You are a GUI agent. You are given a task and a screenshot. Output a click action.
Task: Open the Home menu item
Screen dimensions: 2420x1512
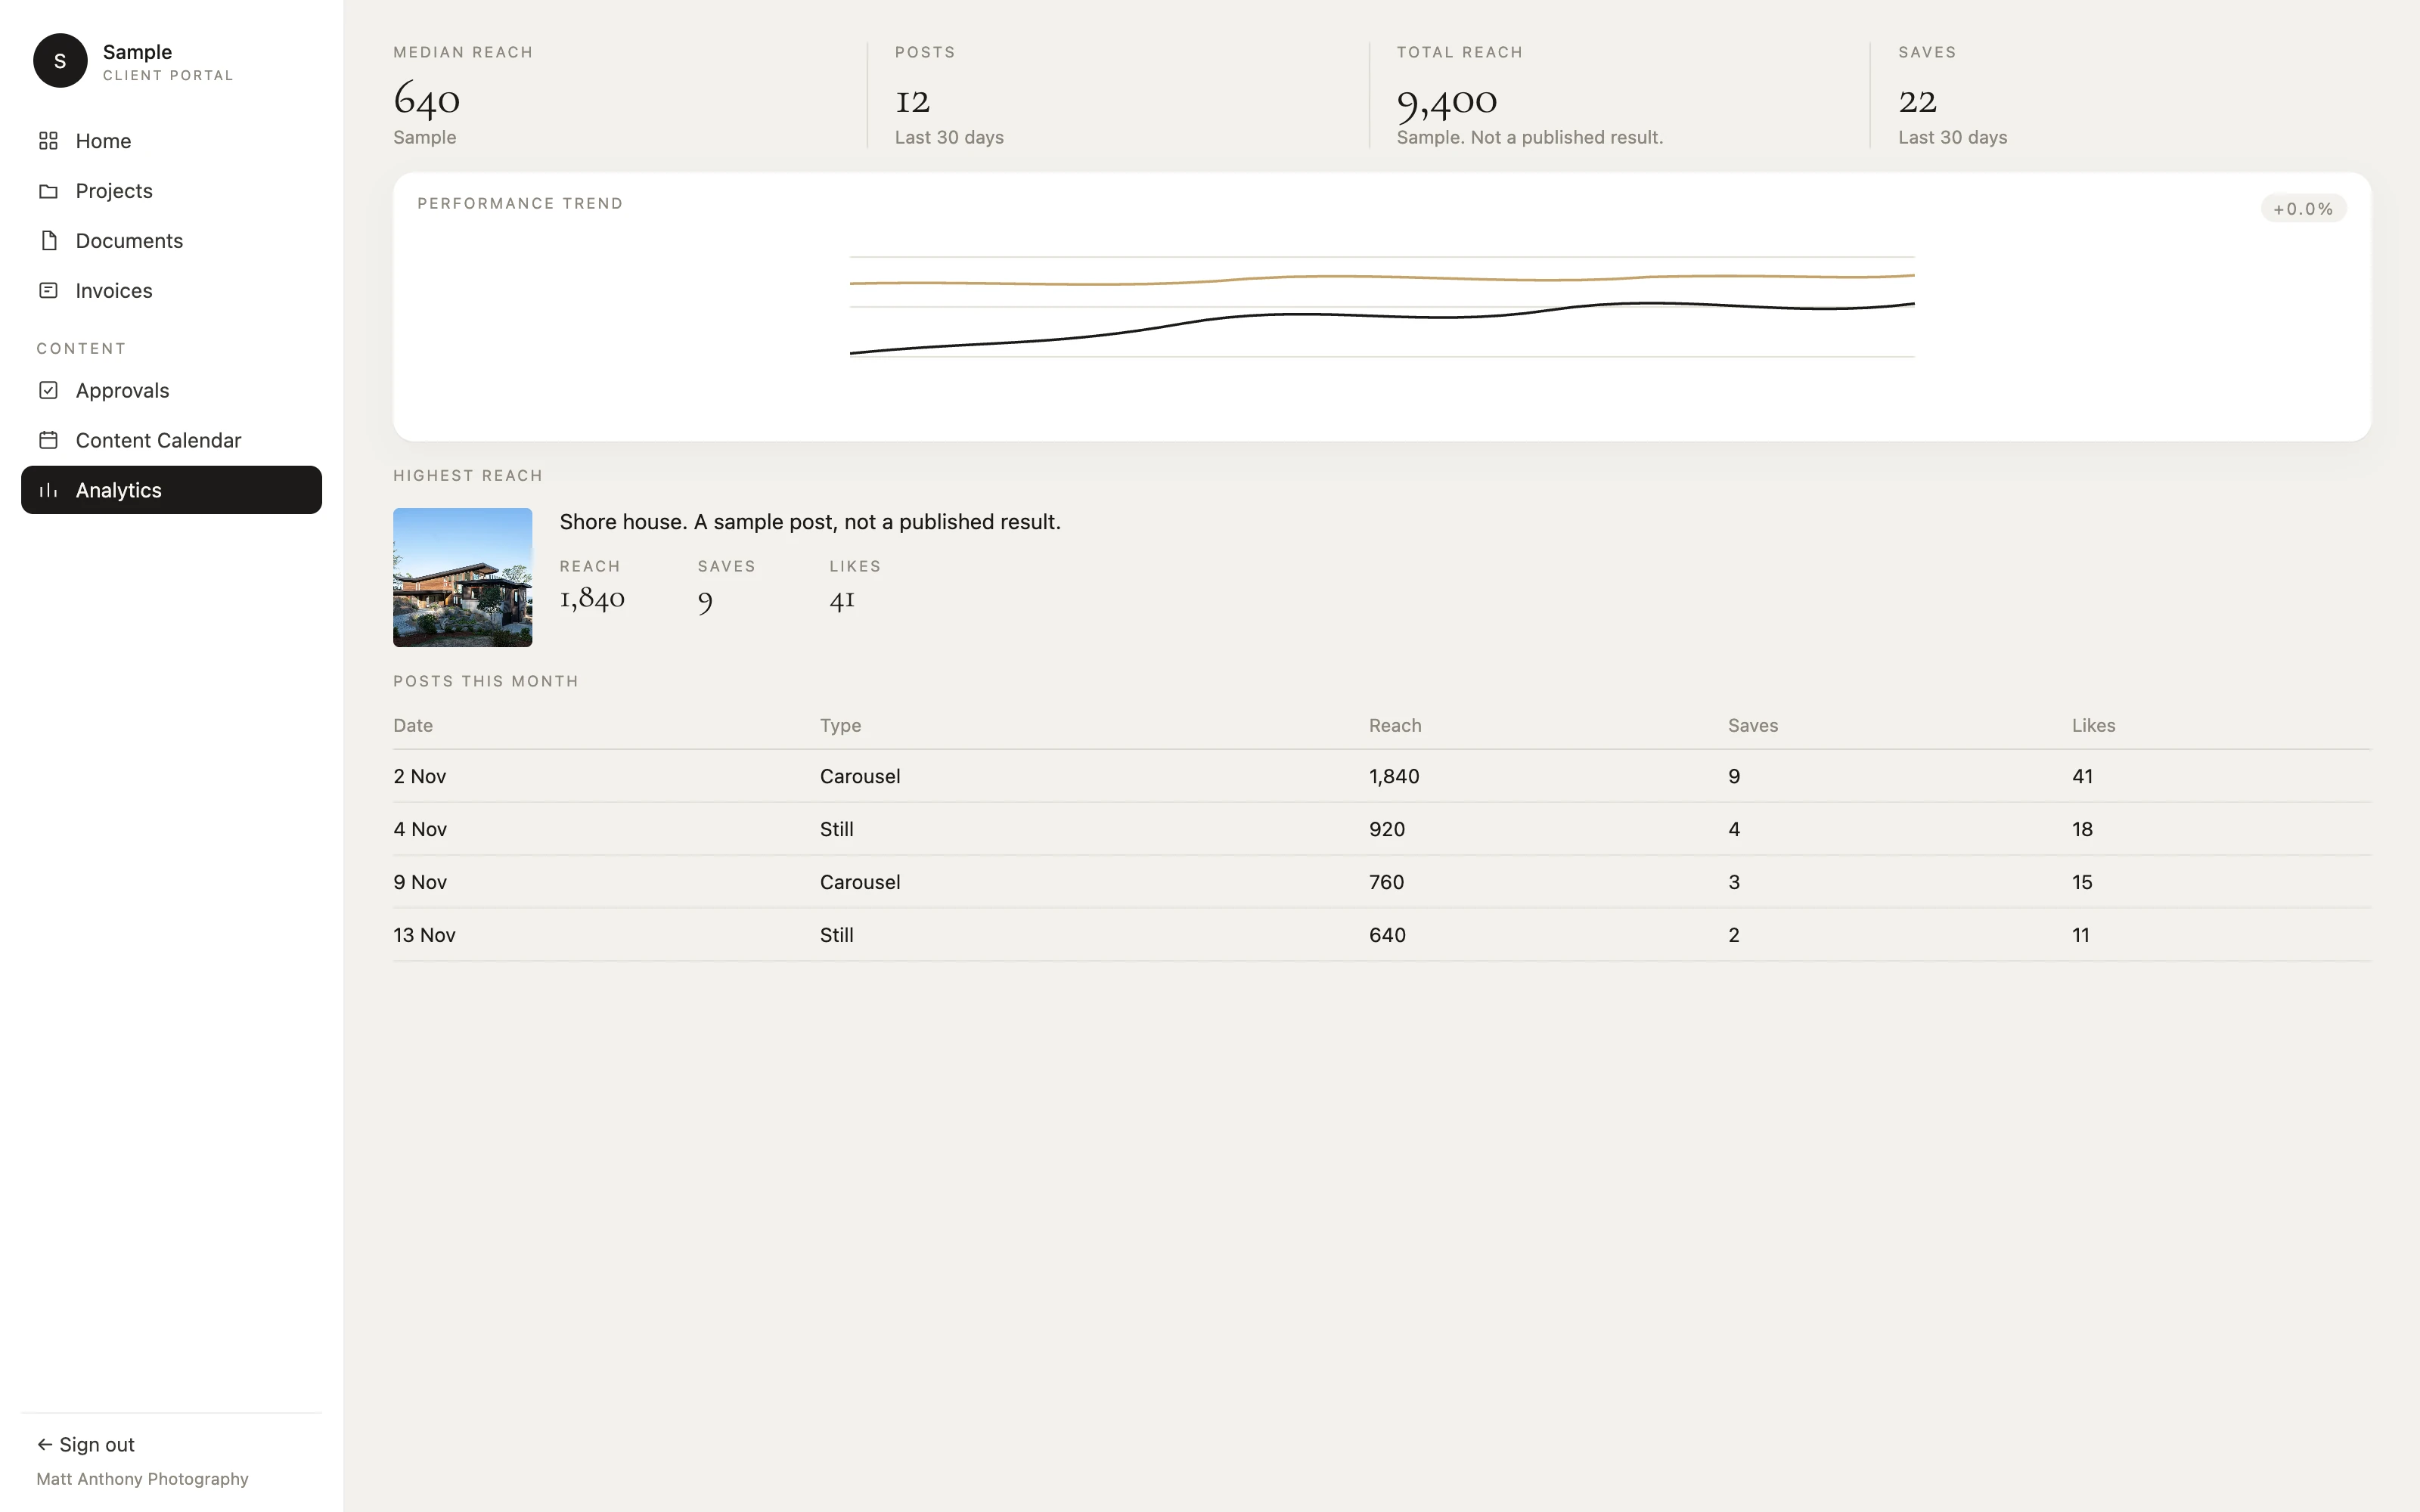tap(171, 141)
